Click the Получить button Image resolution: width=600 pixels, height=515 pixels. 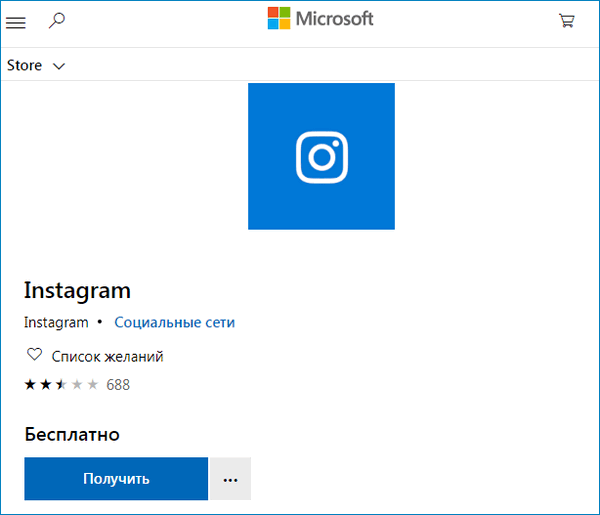(116, 479)
